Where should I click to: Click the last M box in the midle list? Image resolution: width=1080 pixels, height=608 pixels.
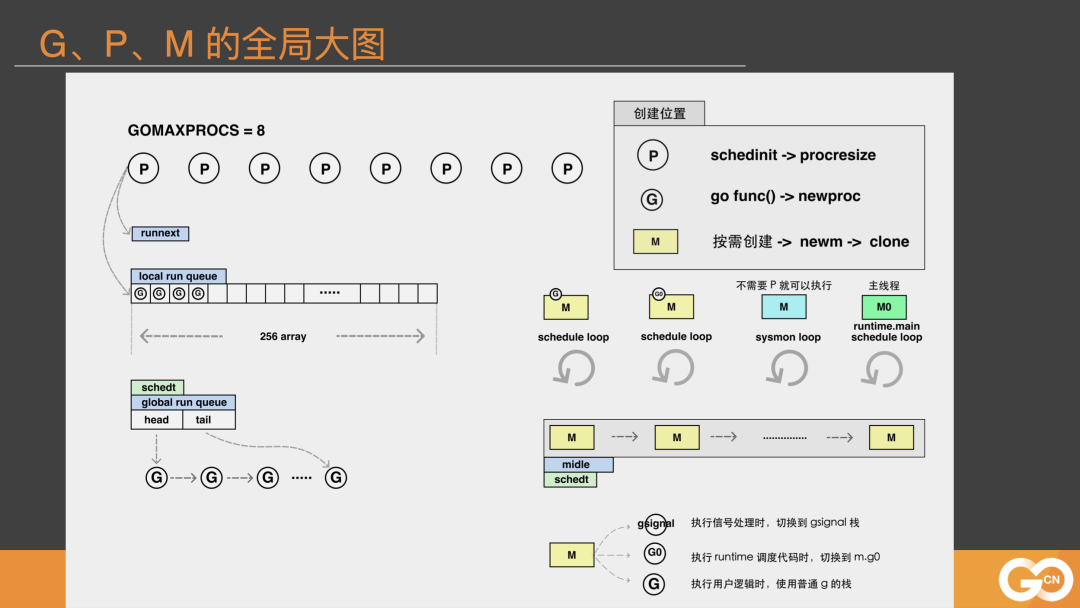click(891, 437)
